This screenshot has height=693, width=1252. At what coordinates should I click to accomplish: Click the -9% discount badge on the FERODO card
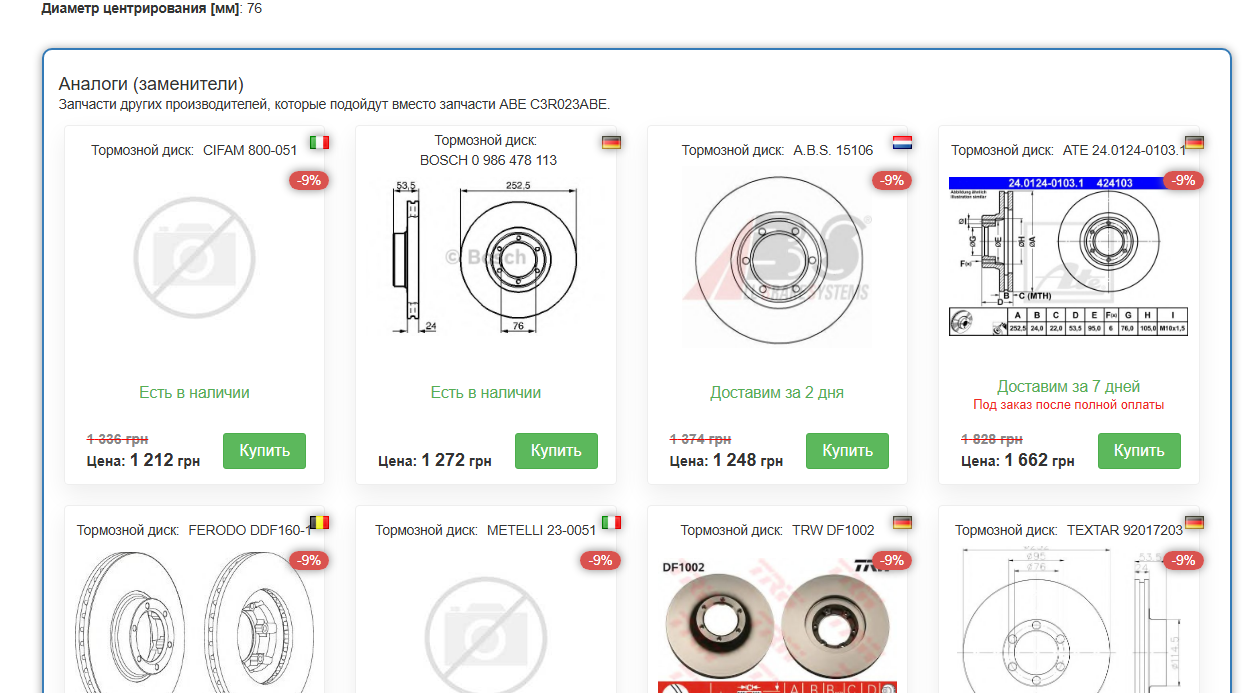(x=309, y=560)
